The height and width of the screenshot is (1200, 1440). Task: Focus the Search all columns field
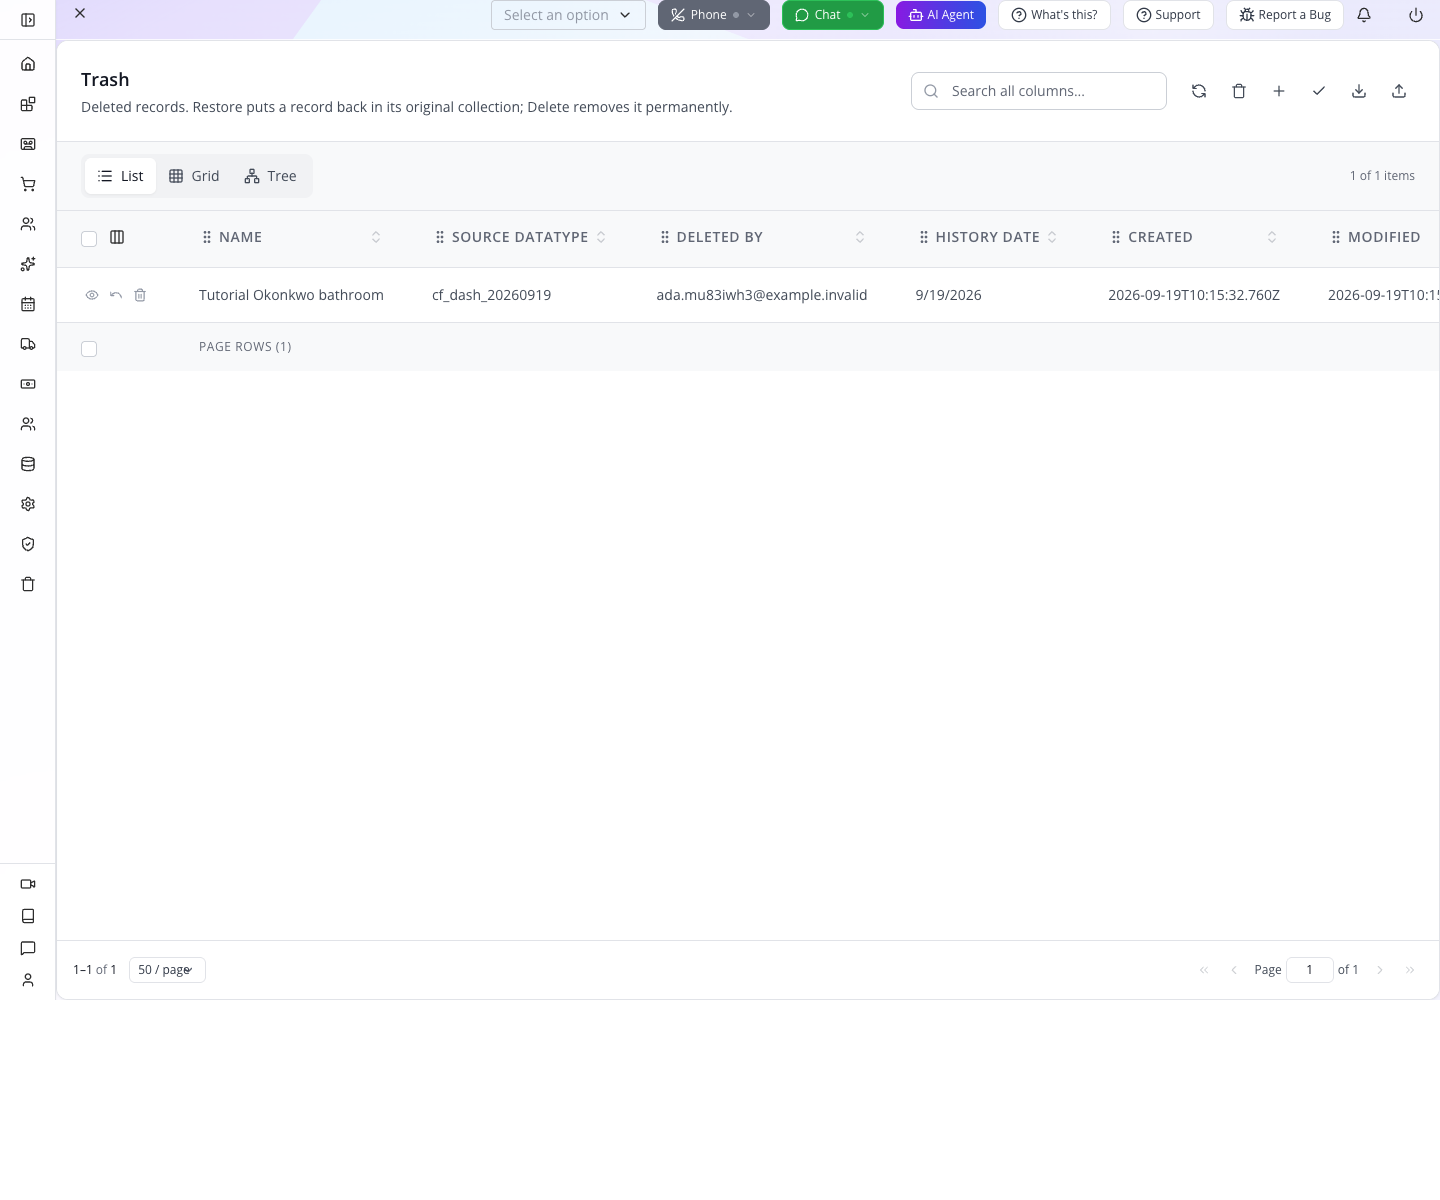1039,91
